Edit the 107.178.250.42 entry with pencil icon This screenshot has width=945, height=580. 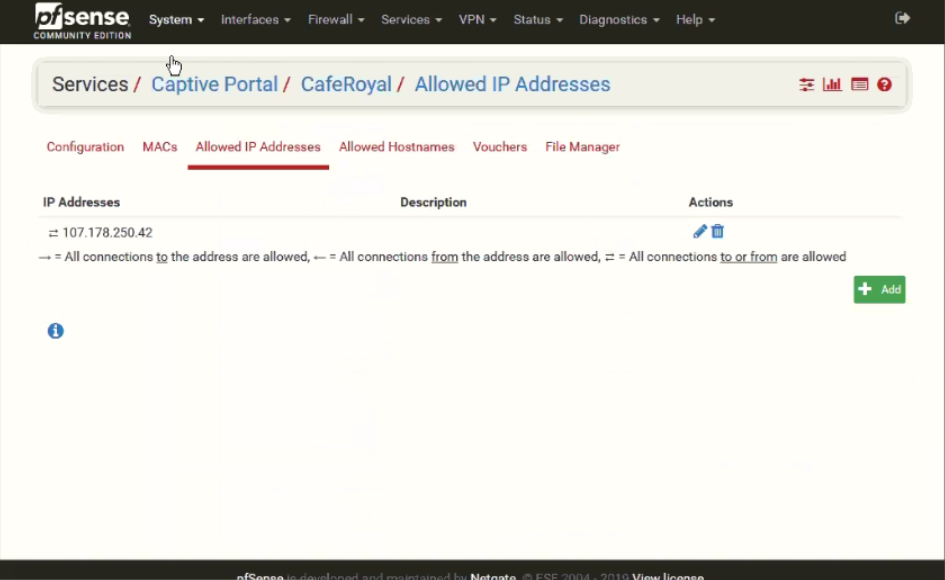(699, 231)
